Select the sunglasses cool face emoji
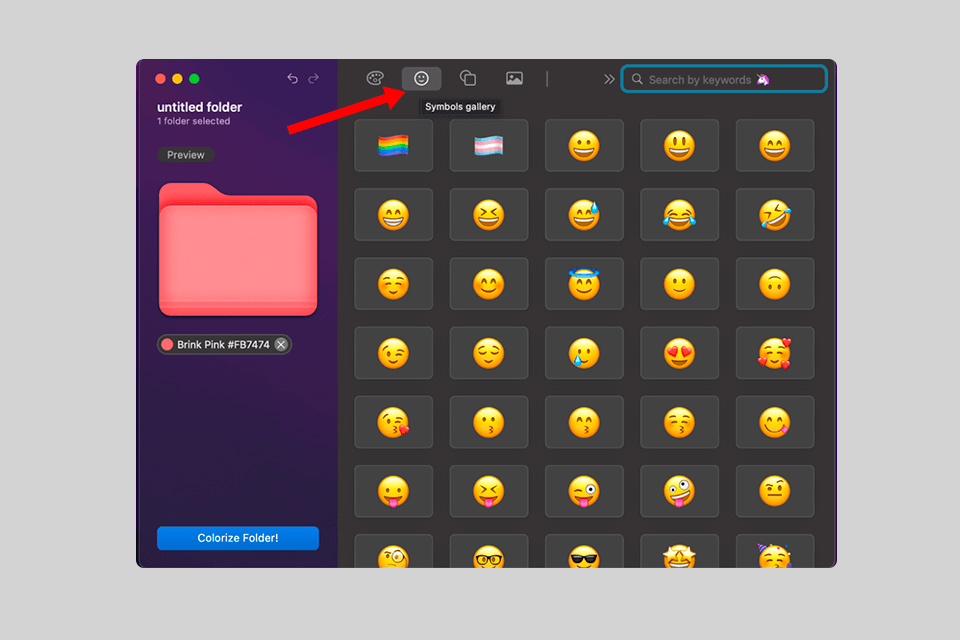Image resolution: width=960 pixels, height=640 pixels. 584,552
